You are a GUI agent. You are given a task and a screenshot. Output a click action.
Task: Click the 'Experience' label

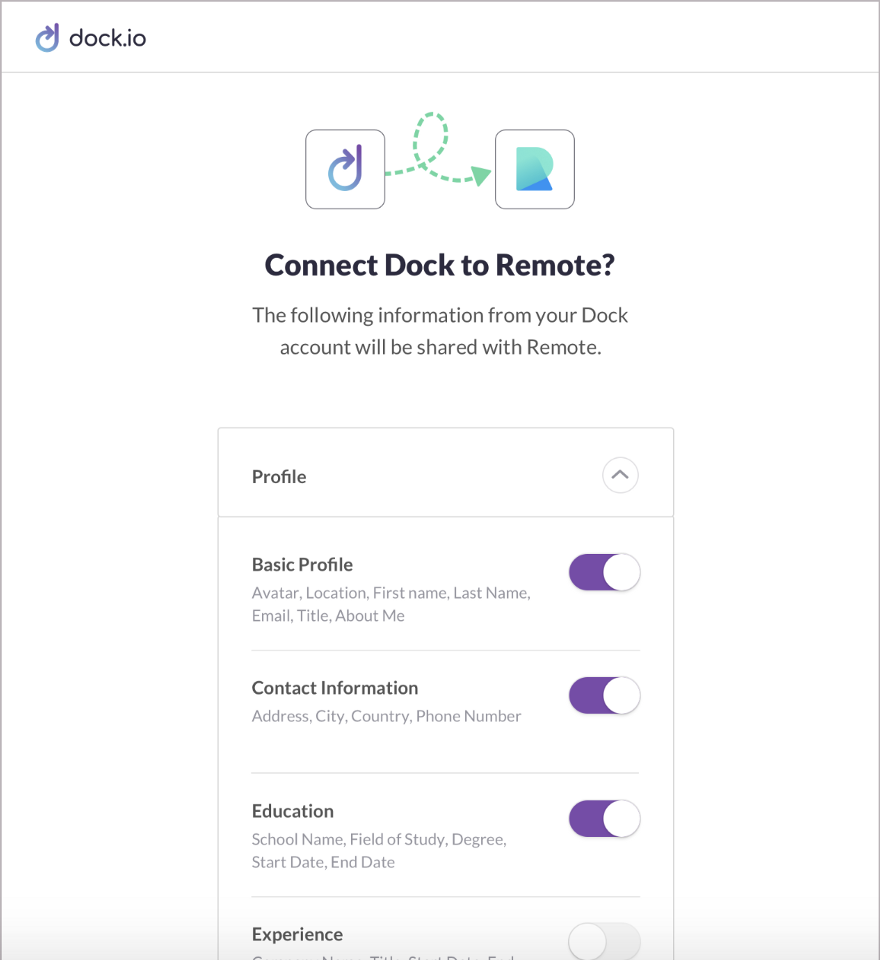click(297, 934)
